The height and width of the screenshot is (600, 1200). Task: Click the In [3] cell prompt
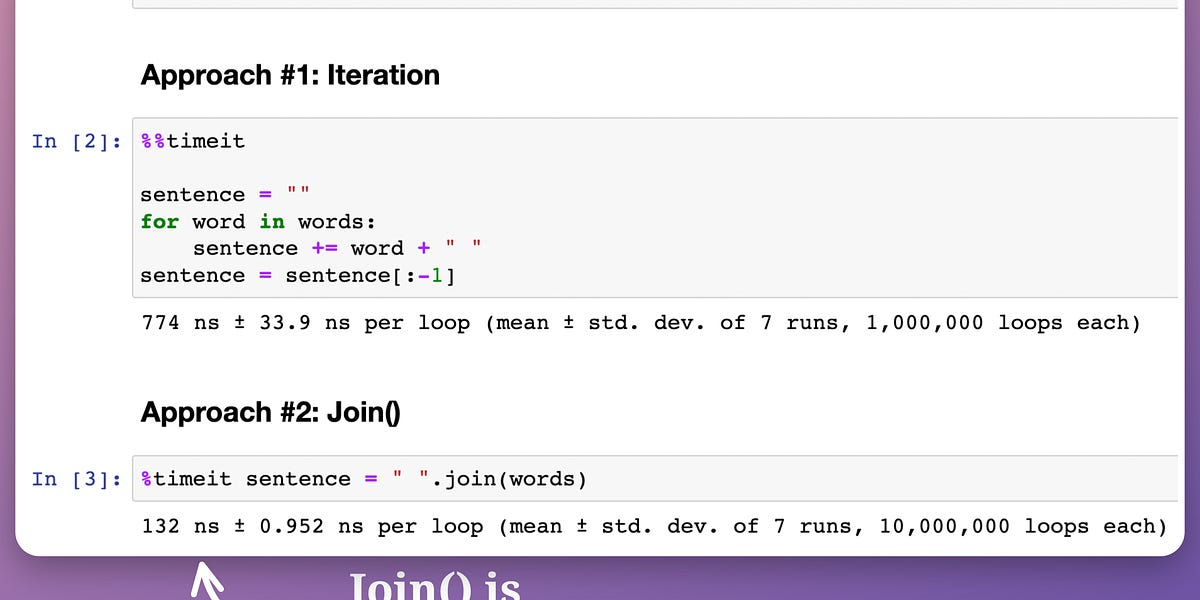point(75,479)
